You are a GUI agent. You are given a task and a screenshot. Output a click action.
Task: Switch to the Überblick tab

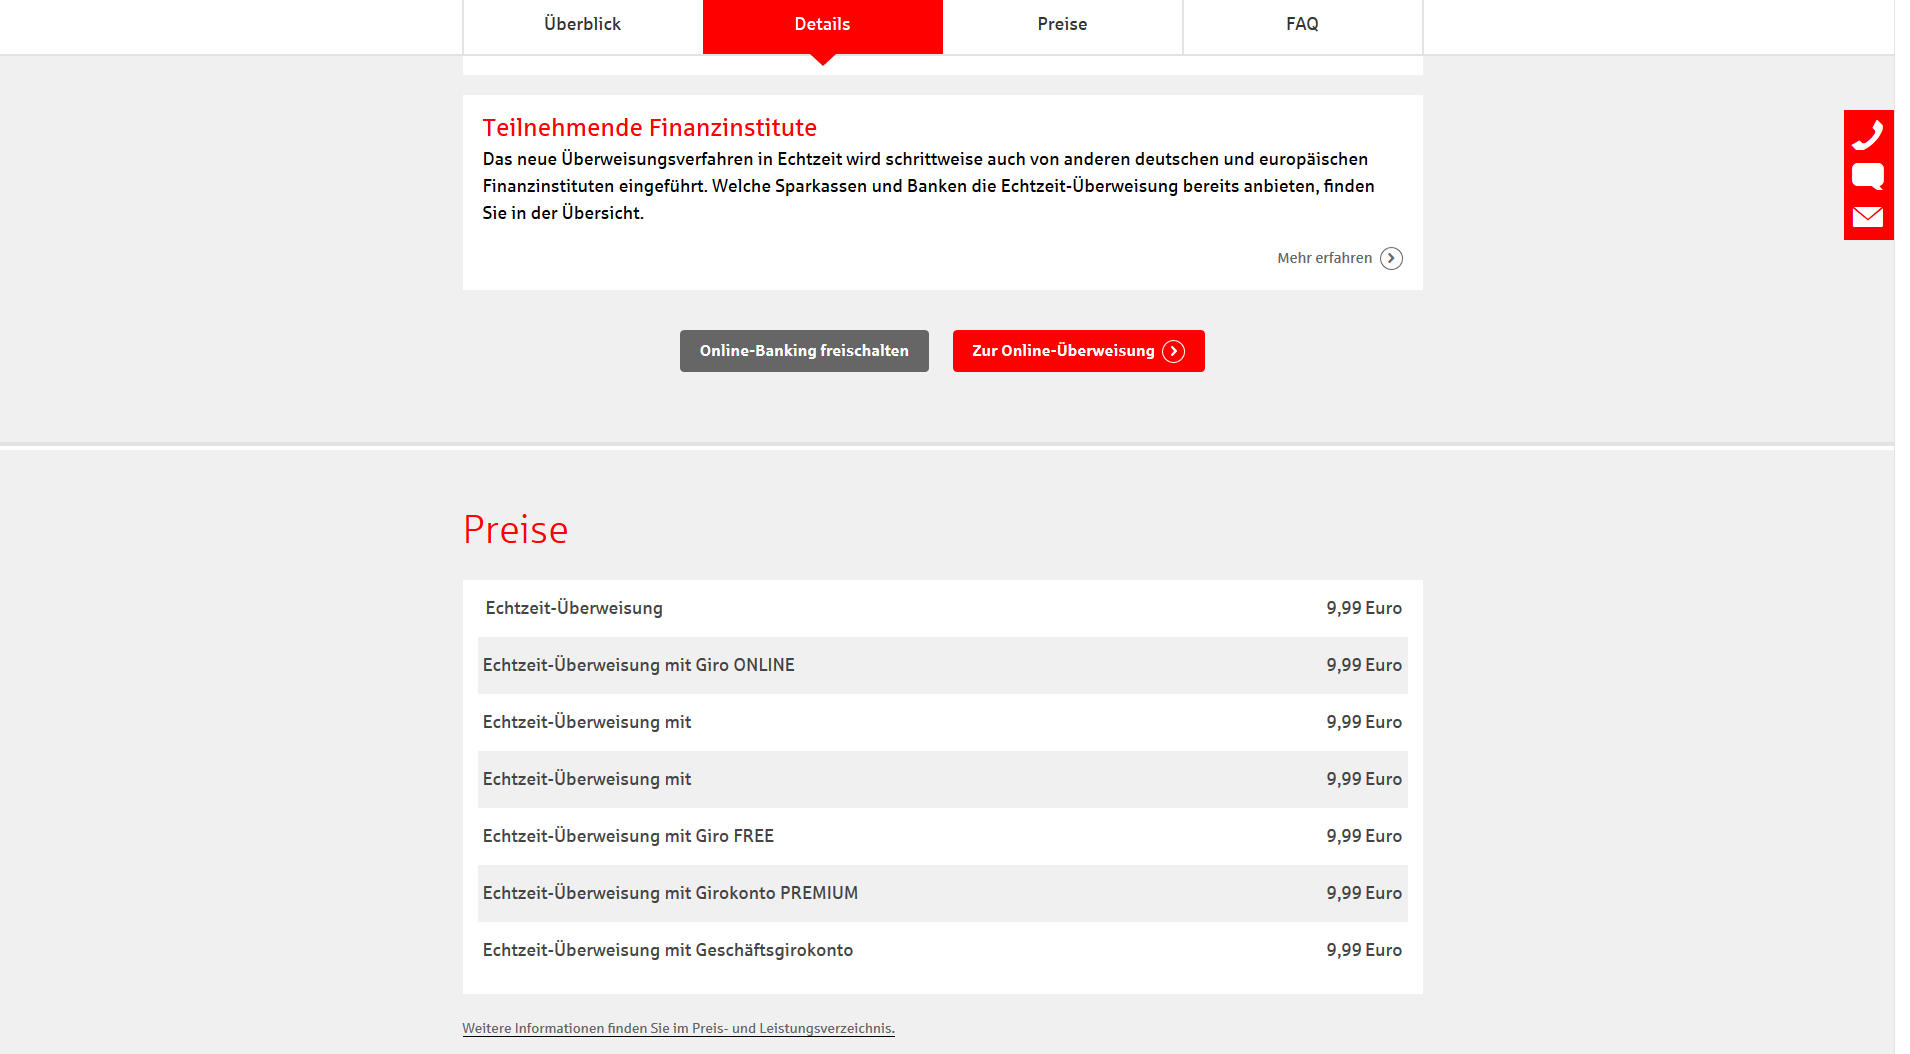(x=583, y=25)
